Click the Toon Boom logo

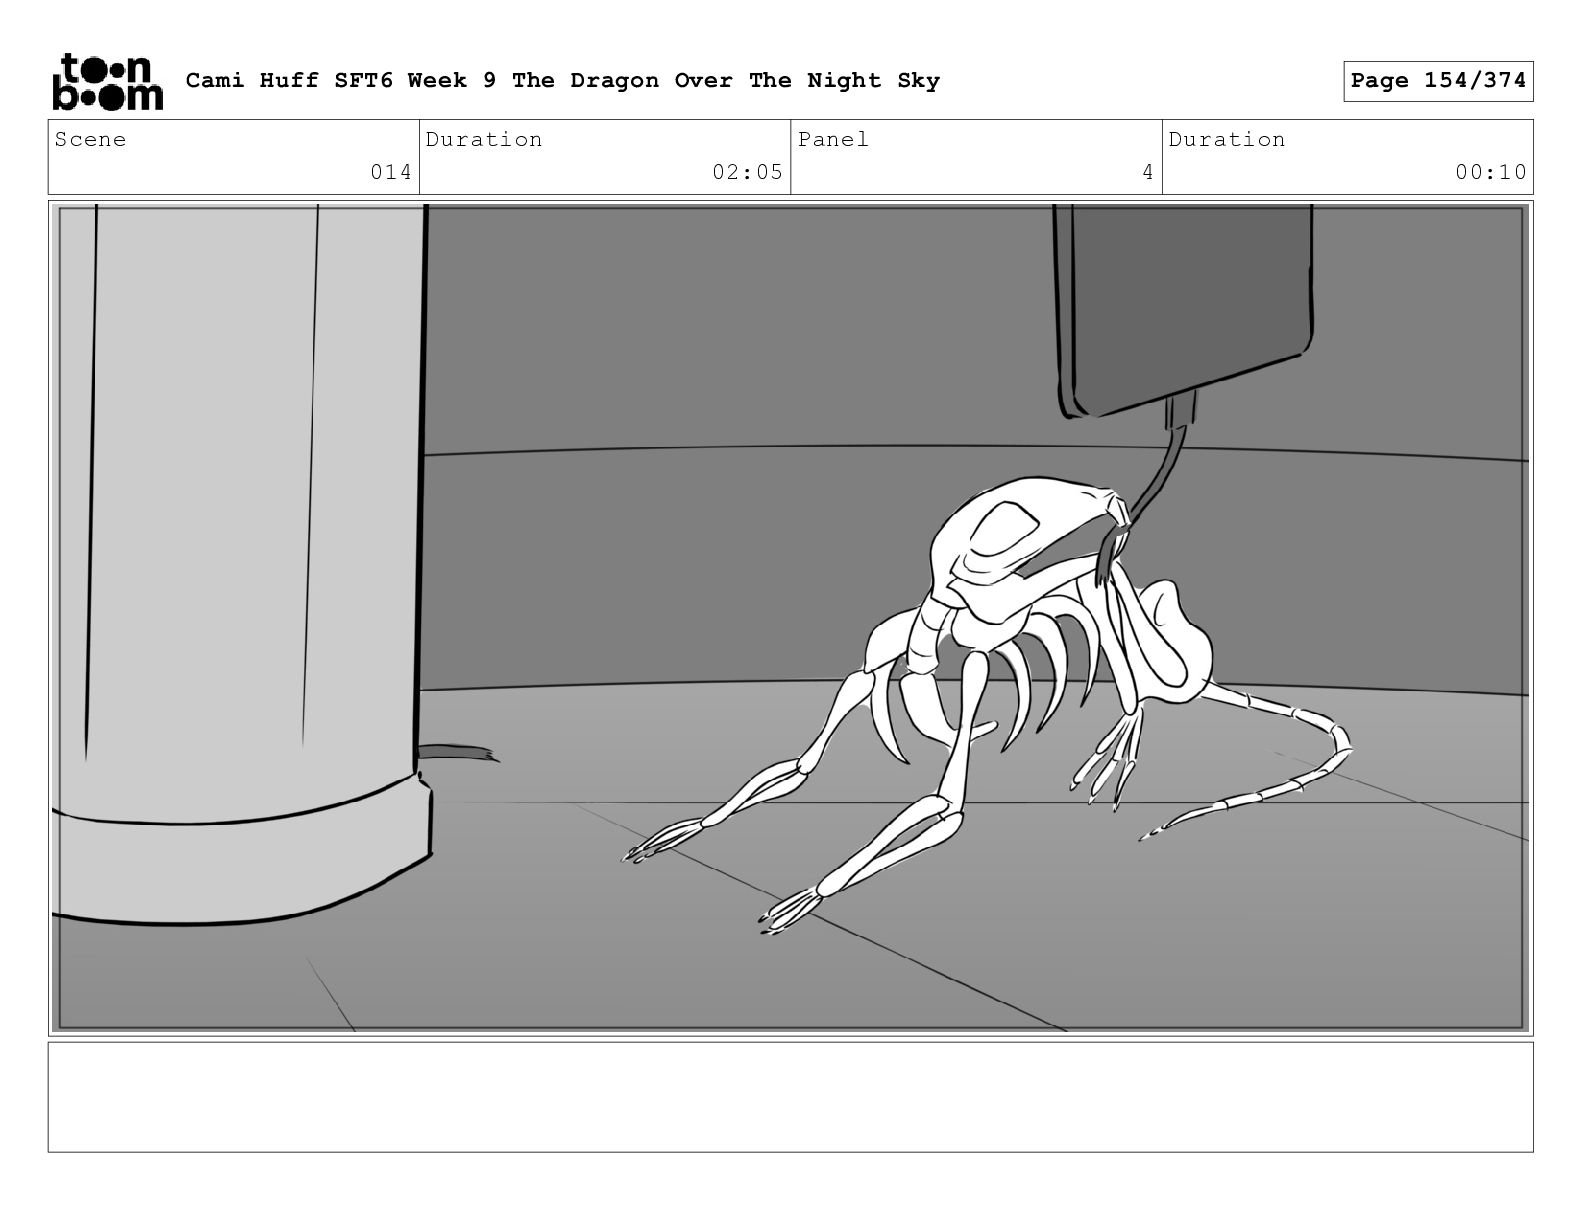coord(107,81)
